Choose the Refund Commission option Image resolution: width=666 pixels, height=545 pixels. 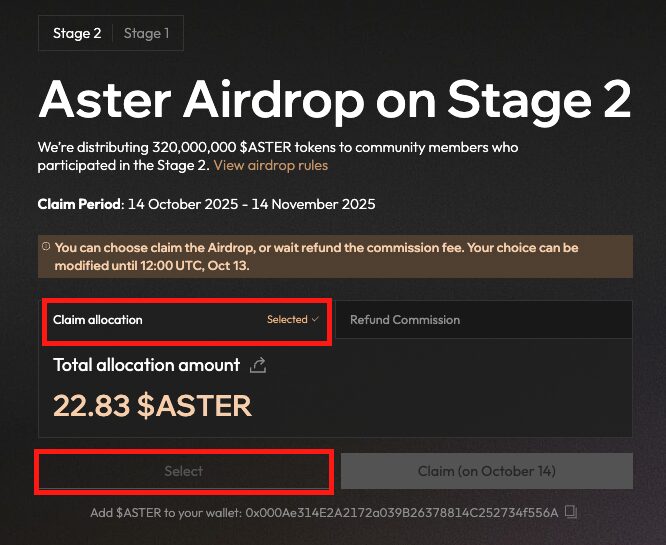pyautogui.click(x=405, y=320)
